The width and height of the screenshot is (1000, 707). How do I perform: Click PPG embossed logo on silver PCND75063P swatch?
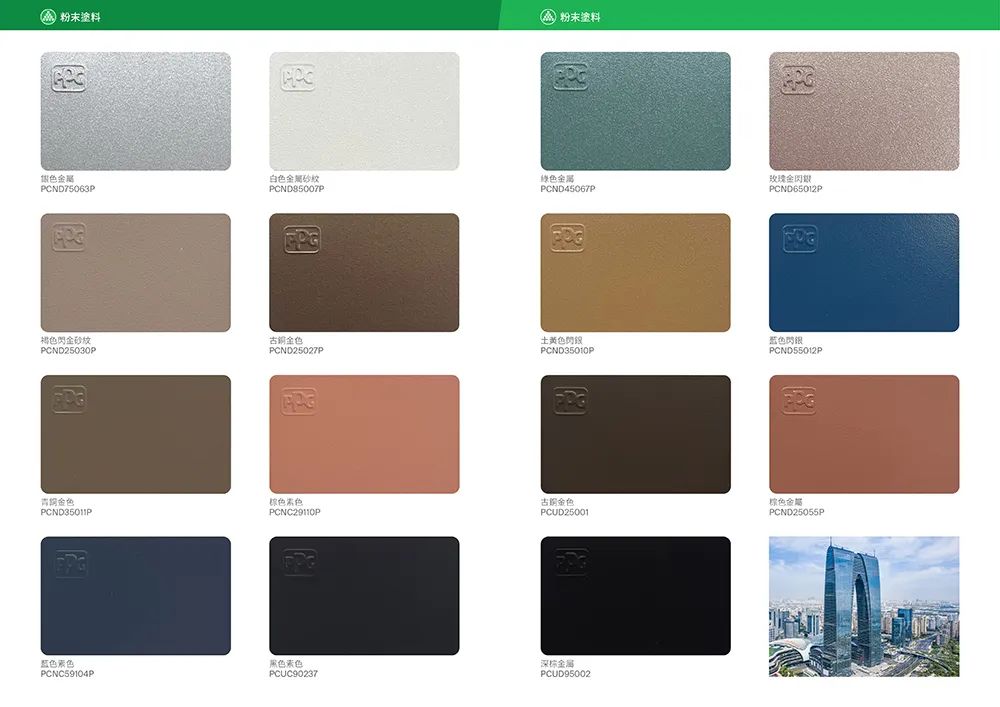[x=69, y=78]
